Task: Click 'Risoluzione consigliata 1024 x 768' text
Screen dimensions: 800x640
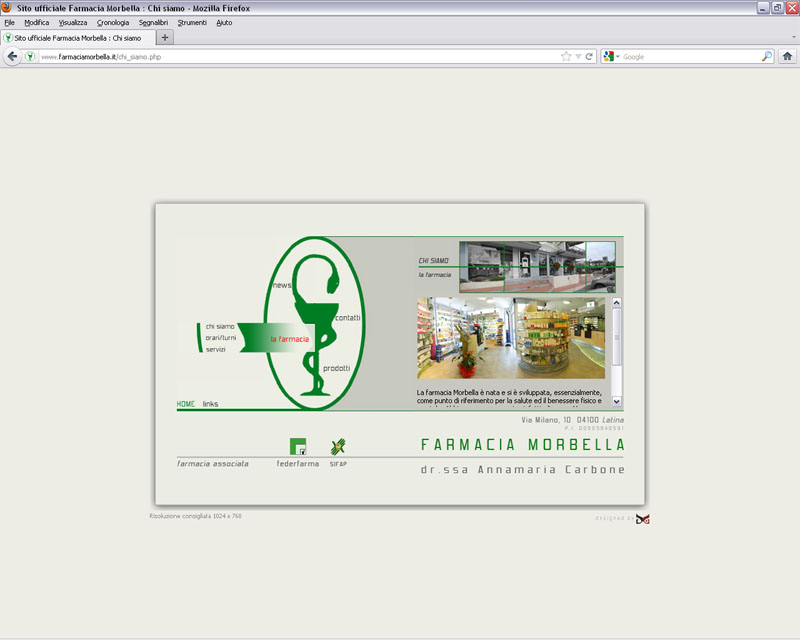Action: pos(195,516)
